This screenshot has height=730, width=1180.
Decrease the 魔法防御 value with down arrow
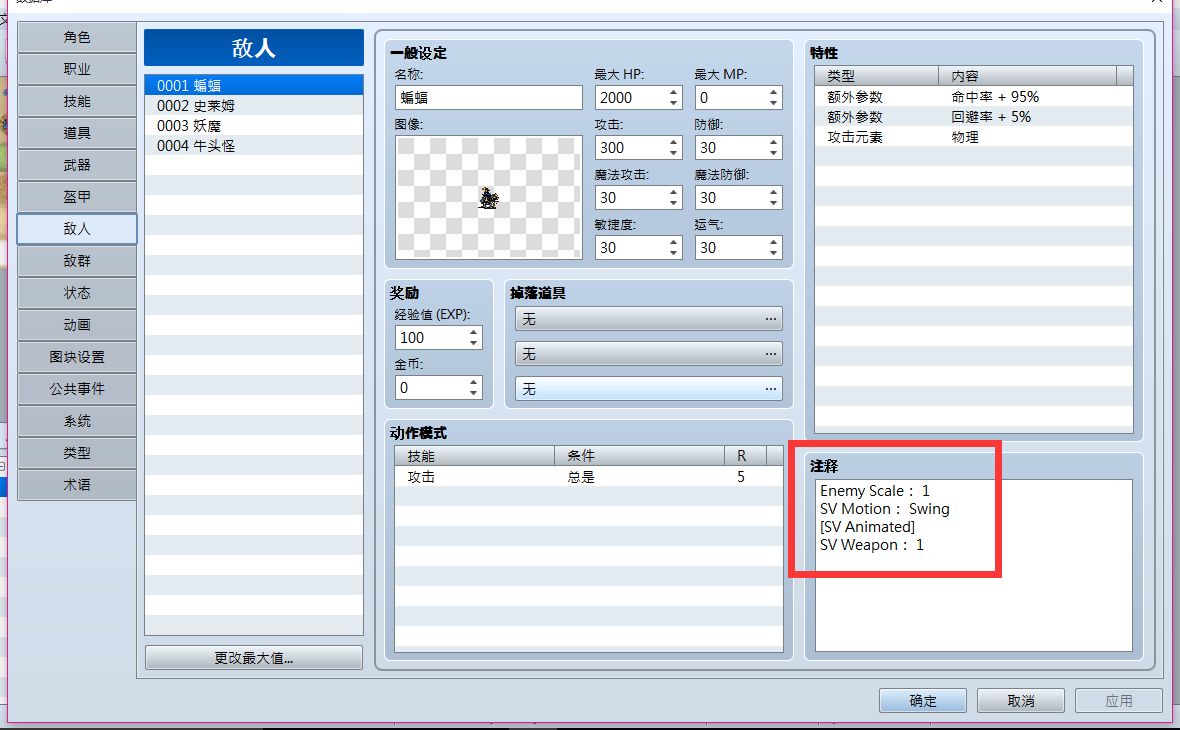774,203
